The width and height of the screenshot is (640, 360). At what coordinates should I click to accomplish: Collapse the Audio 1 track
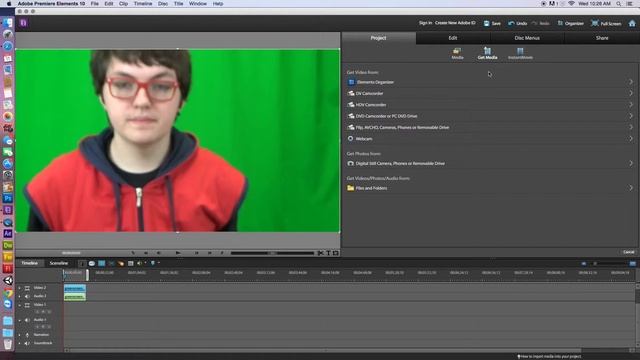[19, 320]
